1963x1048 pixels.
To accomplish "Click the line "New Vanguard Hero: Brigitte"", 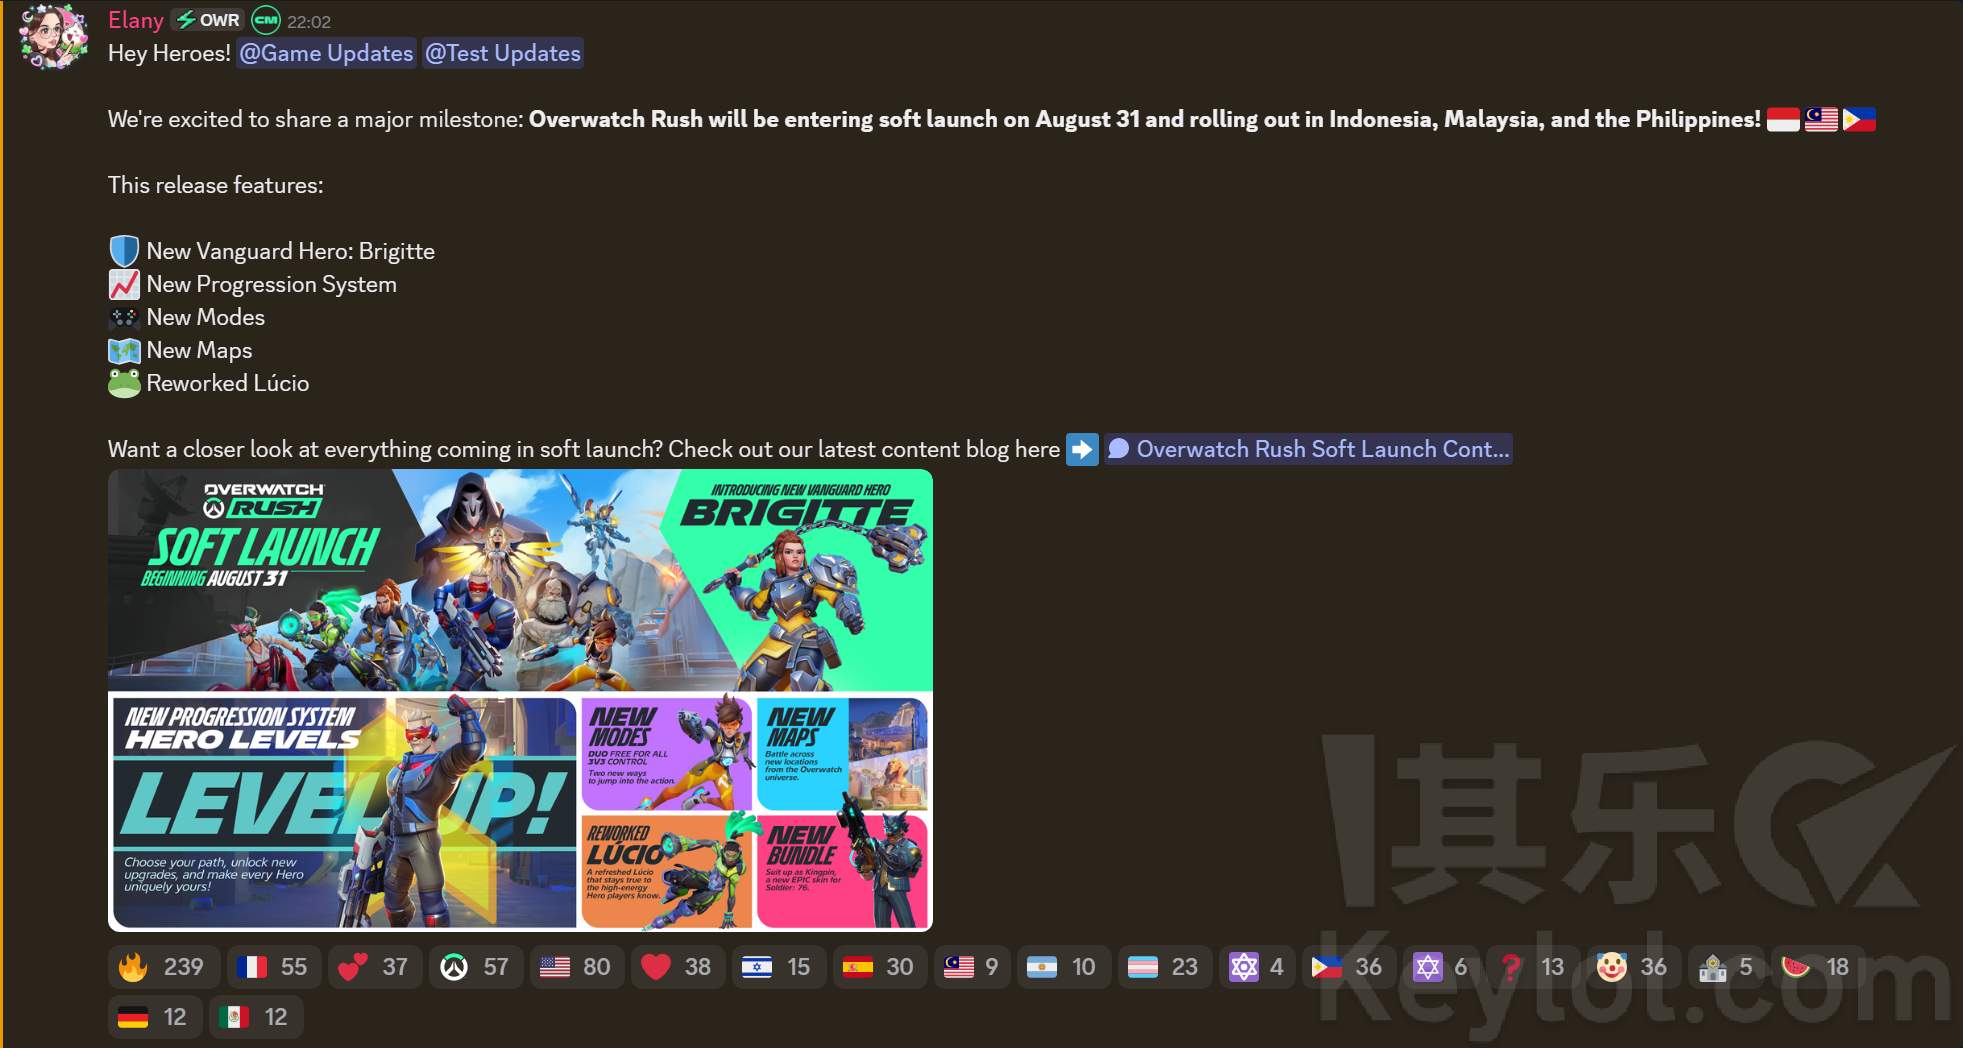I will click(x=290, y=251).
